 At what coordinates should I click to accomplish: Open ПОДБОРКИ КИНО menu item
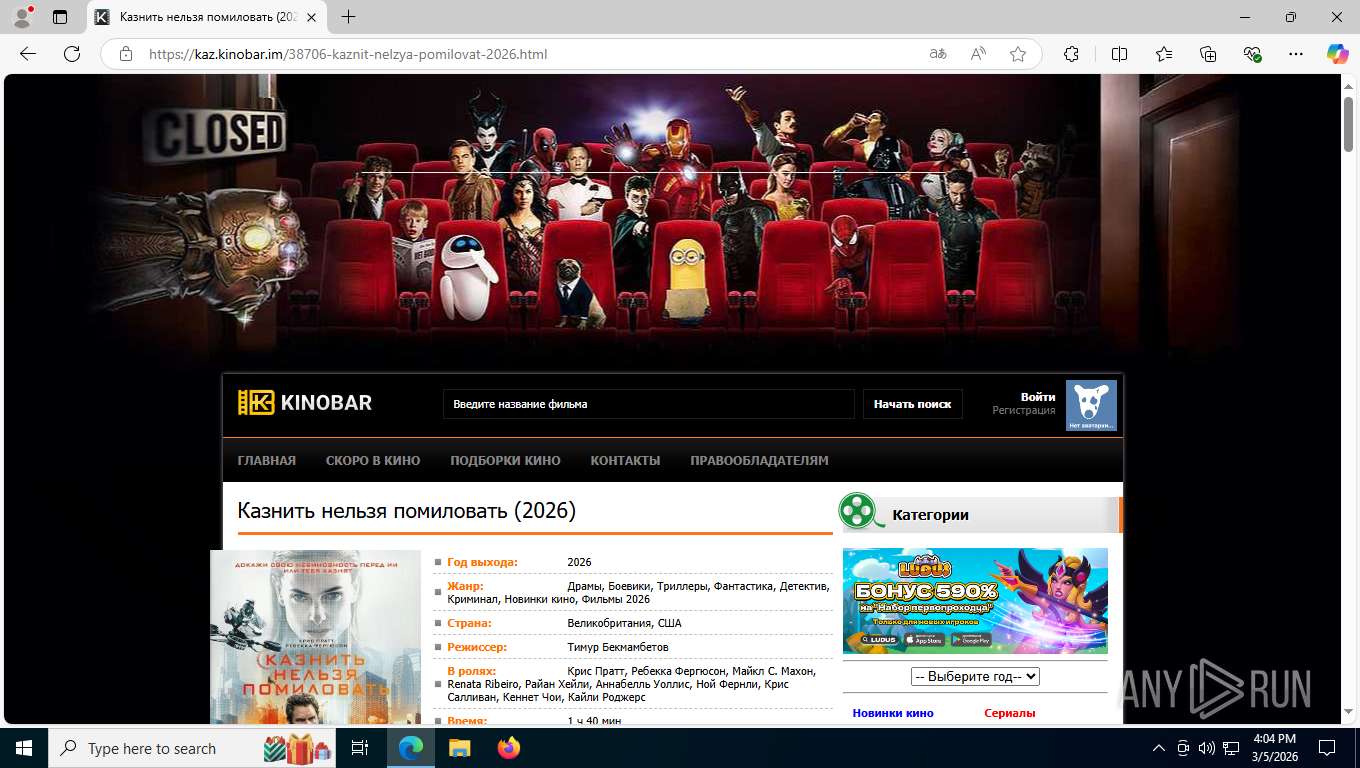click(505, 461)
